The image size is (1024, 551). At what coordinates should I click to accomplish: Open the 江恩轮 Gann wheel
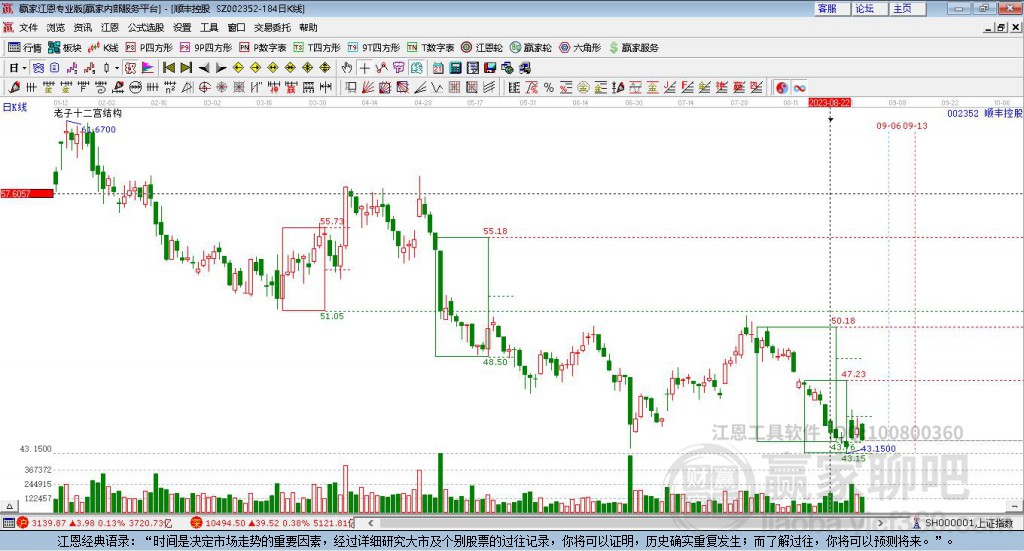click(482, 48)
